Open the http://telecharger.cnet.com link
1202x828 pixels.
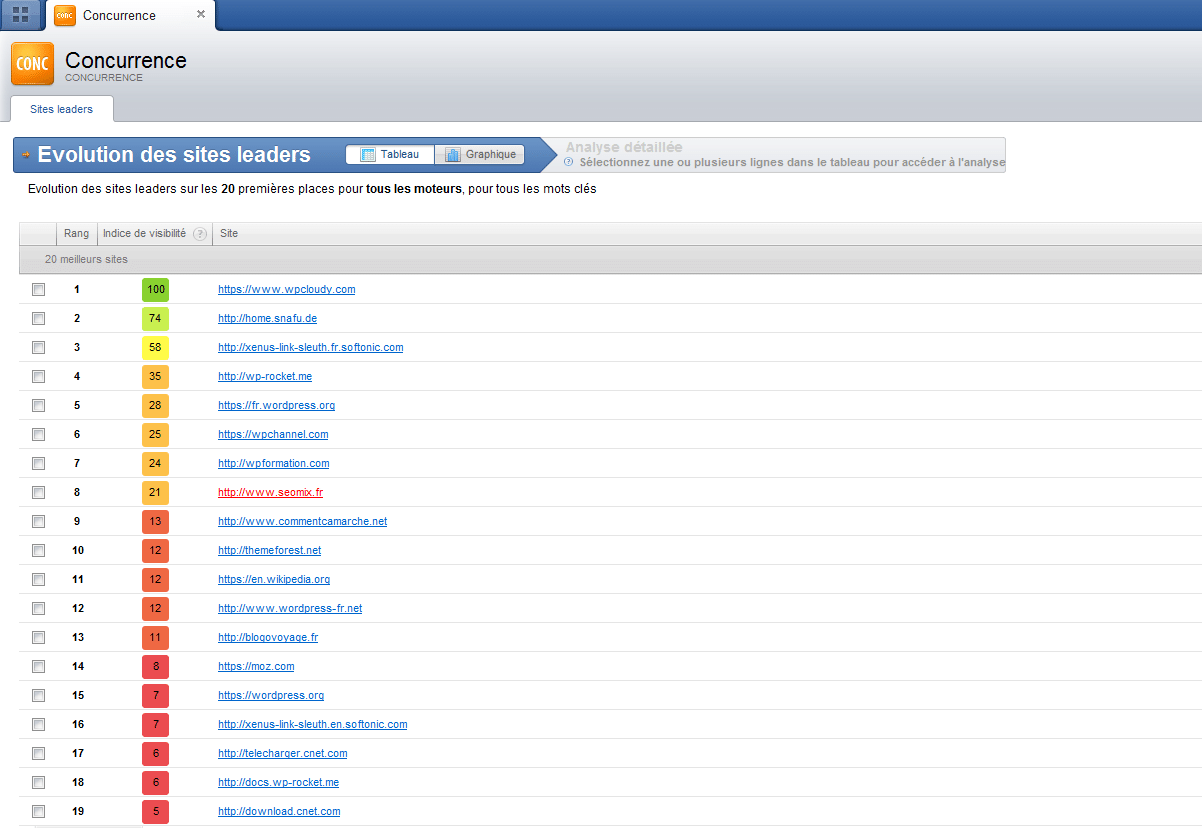[x=283, y=753]
